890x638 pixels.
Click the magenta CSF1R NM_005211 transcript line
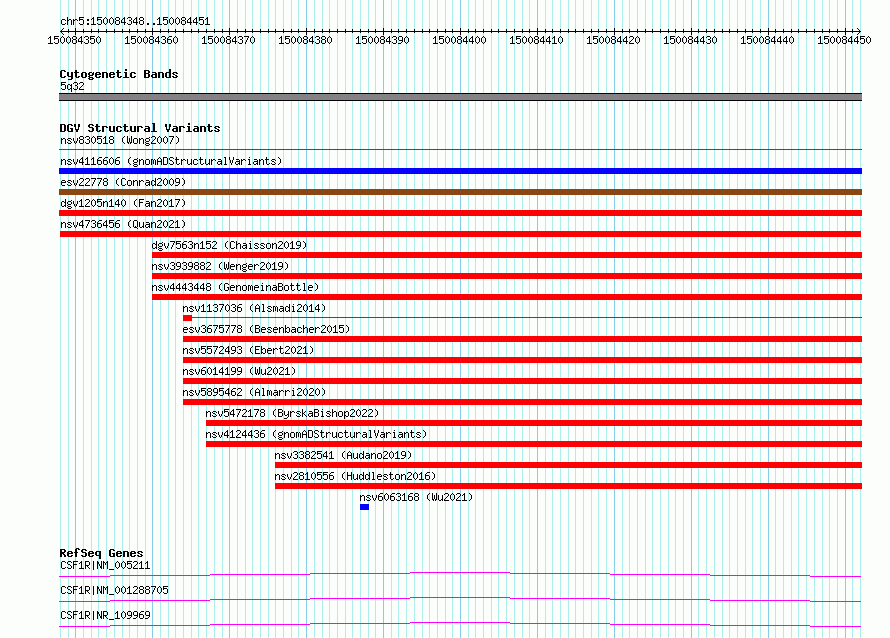point(460,574)
